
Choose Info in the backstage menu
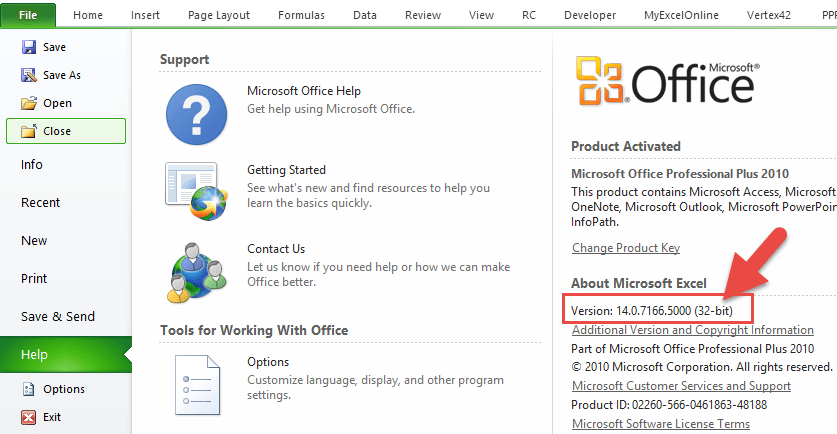coord(31,164)
